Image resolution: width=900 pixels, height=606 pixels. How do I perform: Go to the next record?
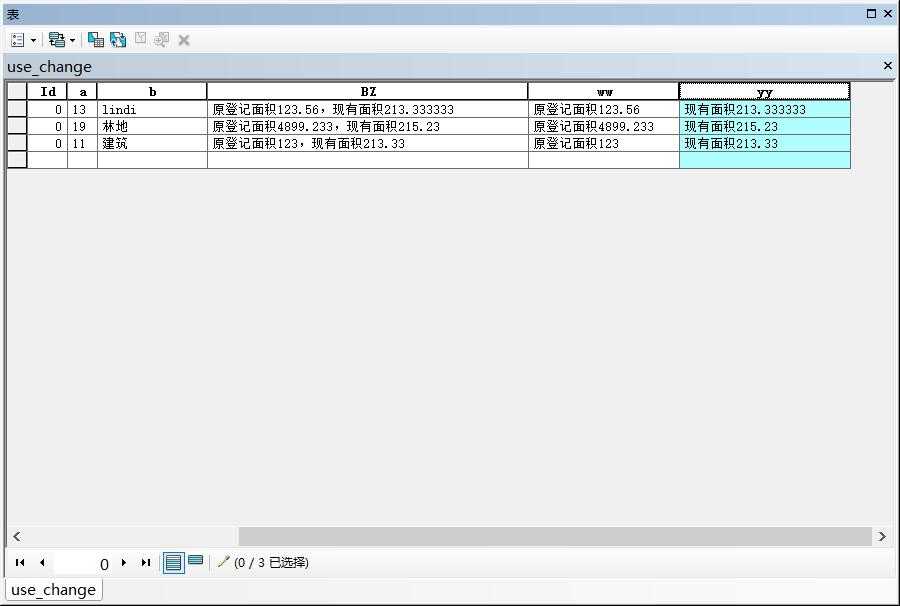(x=123, y=562)
